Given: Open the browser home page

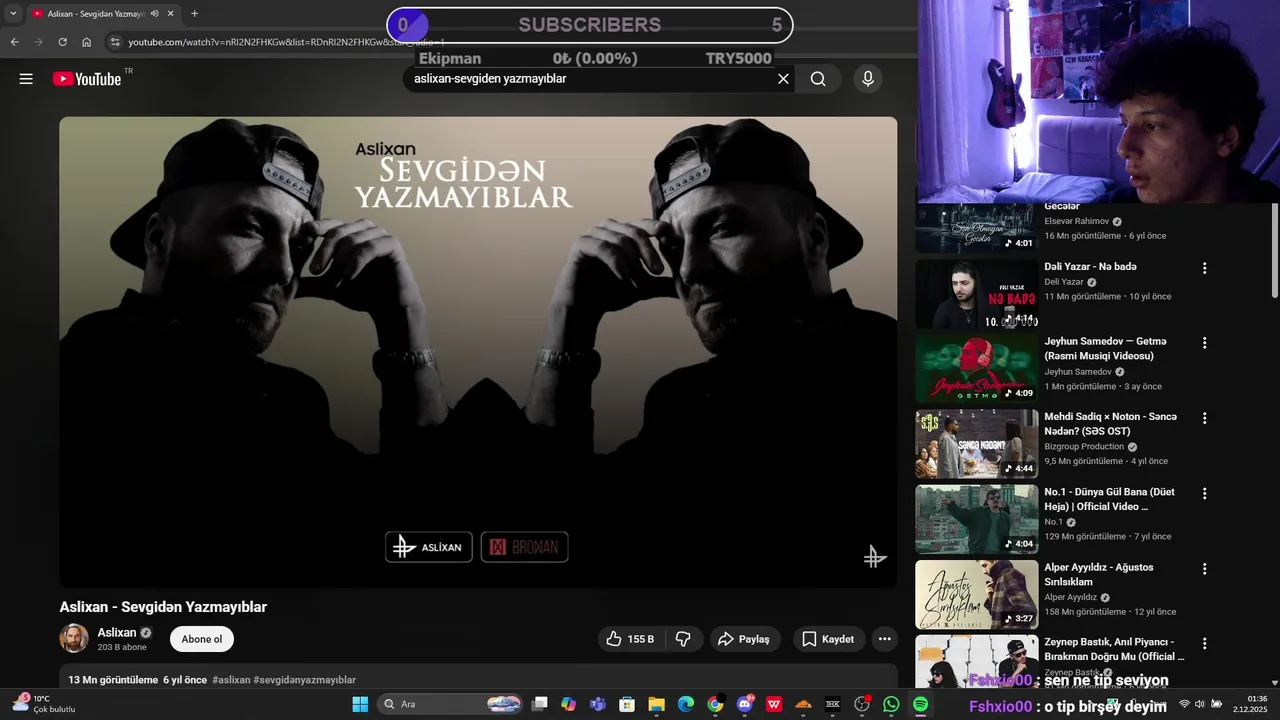Looking at the screenshot, I should (86, 42).
